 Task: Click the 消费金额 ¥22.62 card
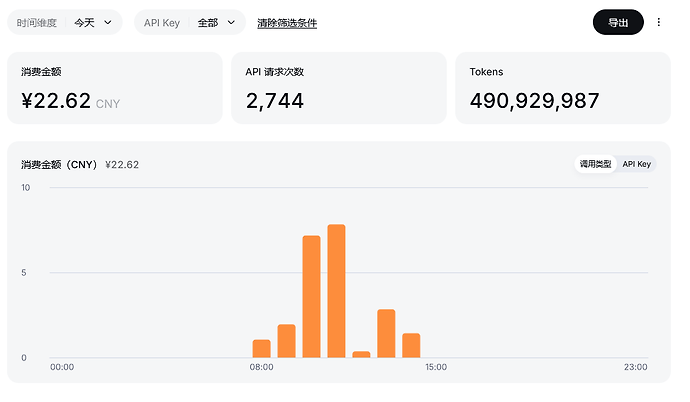pyautogui.click(x=115, y=88)
